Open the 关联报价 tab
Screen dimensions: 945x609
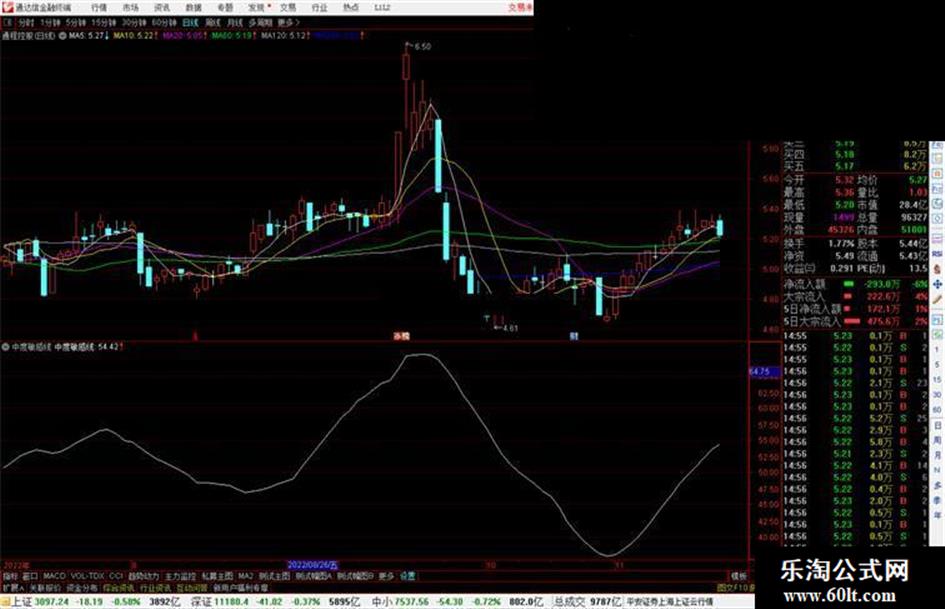tap(45, 587)
